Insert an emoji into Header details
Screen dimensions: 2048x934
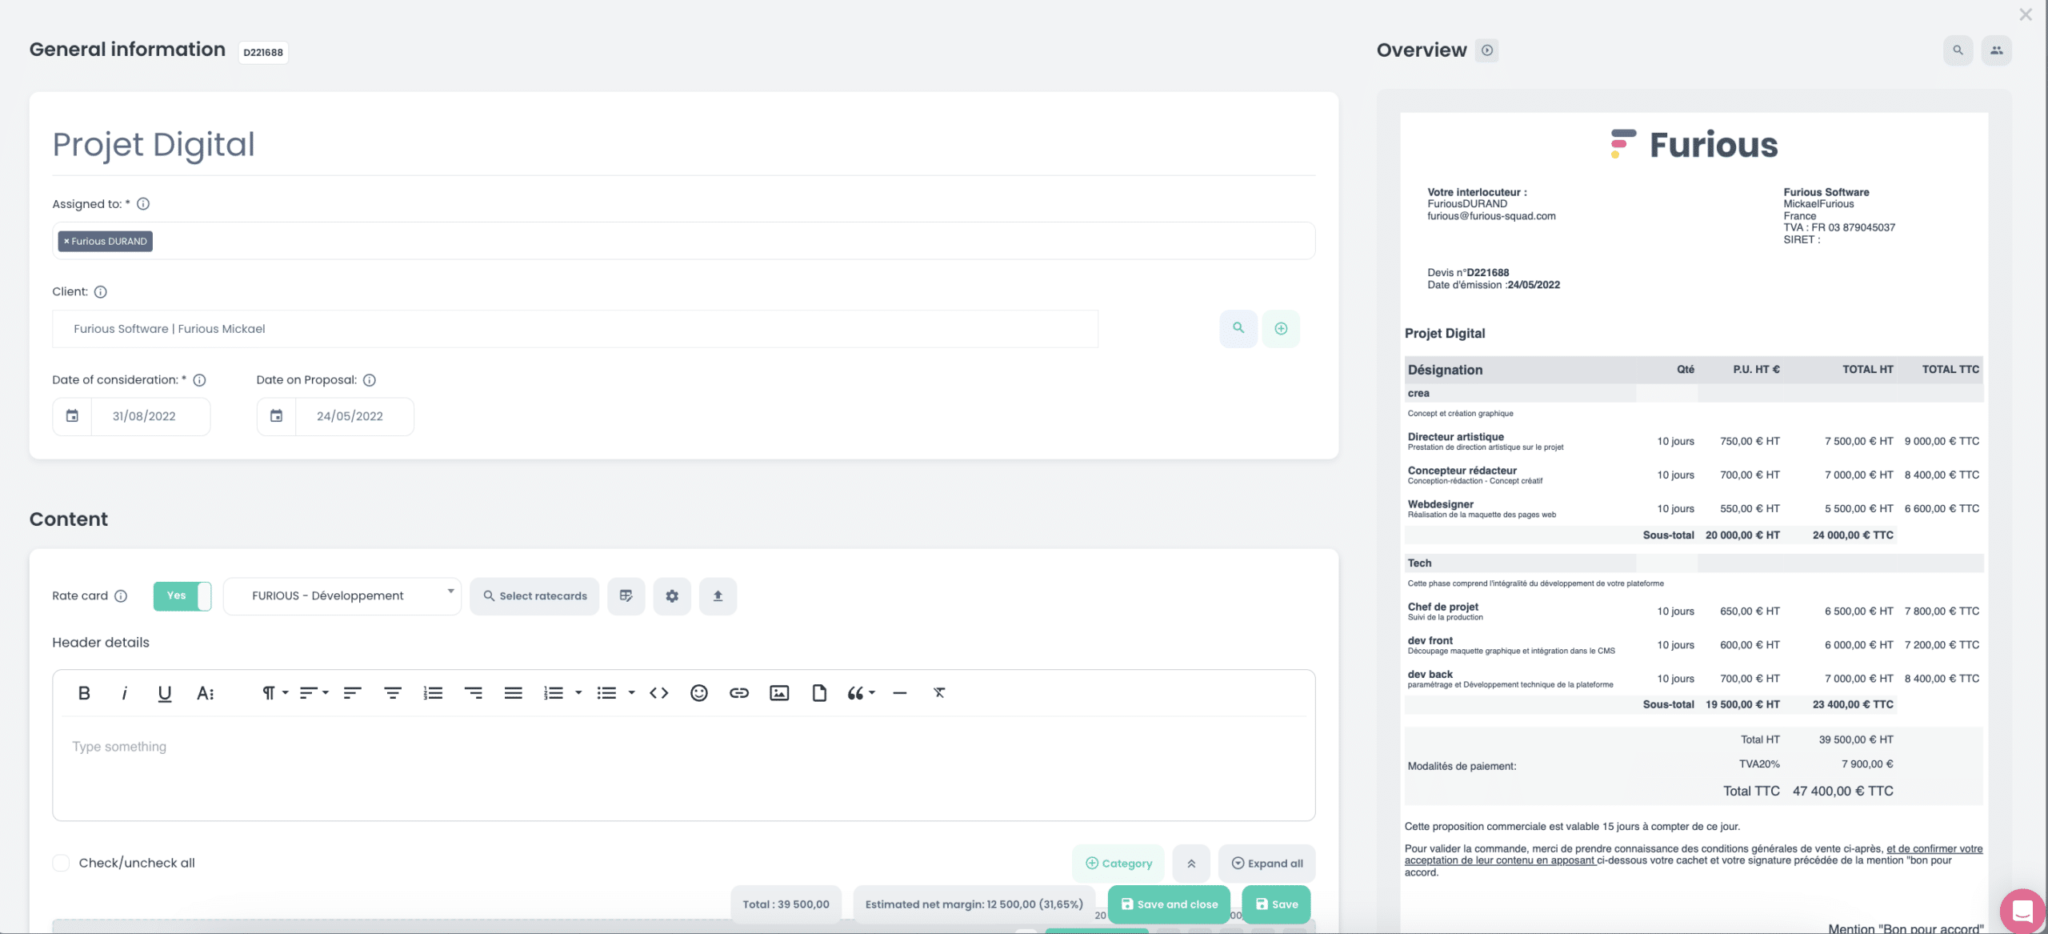tap(698, 692)
